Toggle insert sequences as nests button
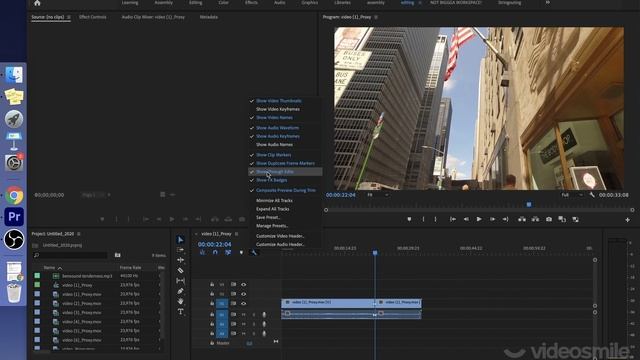Screen dimensions: 640x360 click(x=202, y=253)
